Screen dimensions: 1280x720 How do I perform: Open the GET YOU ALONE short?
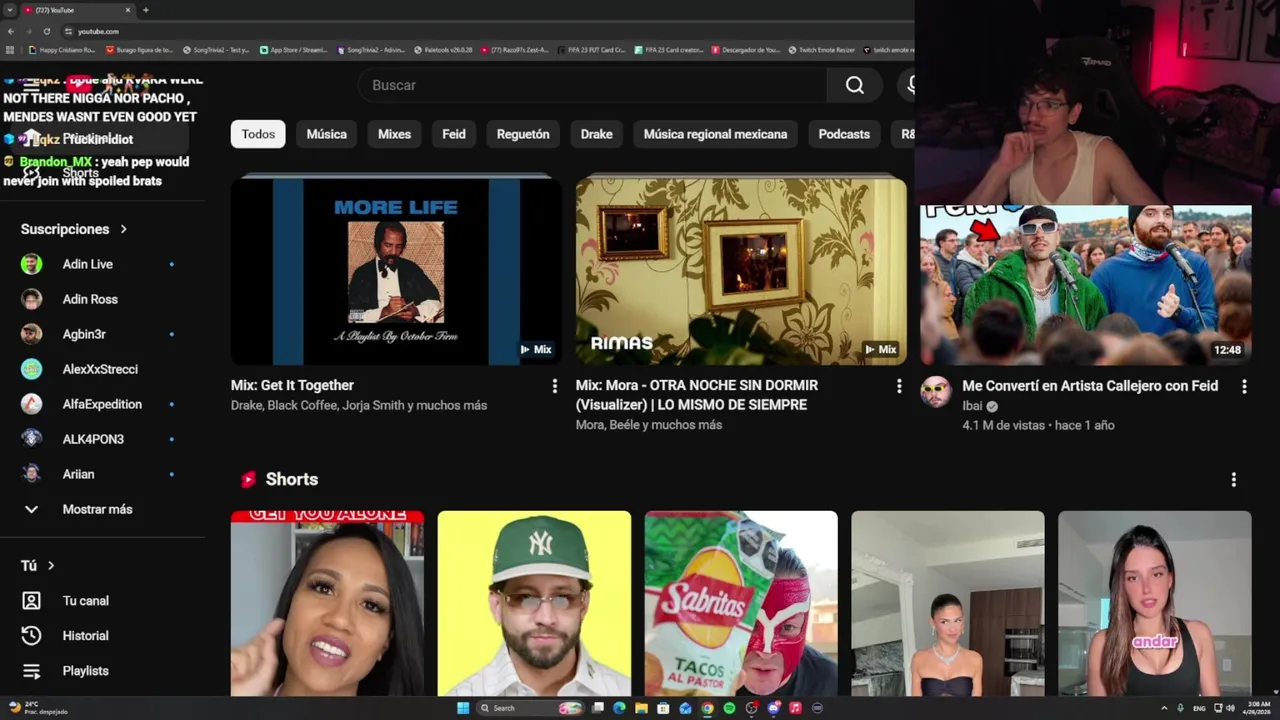(x=327, y=603)
